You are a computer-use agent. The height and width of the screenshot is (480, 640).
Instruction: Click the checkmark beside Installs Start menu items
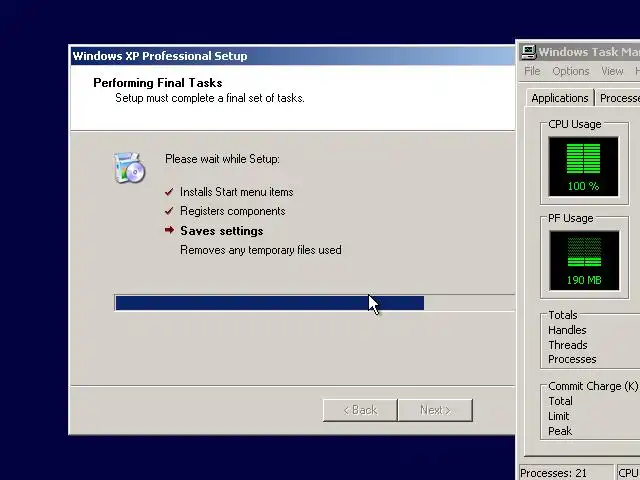[169, 192]
